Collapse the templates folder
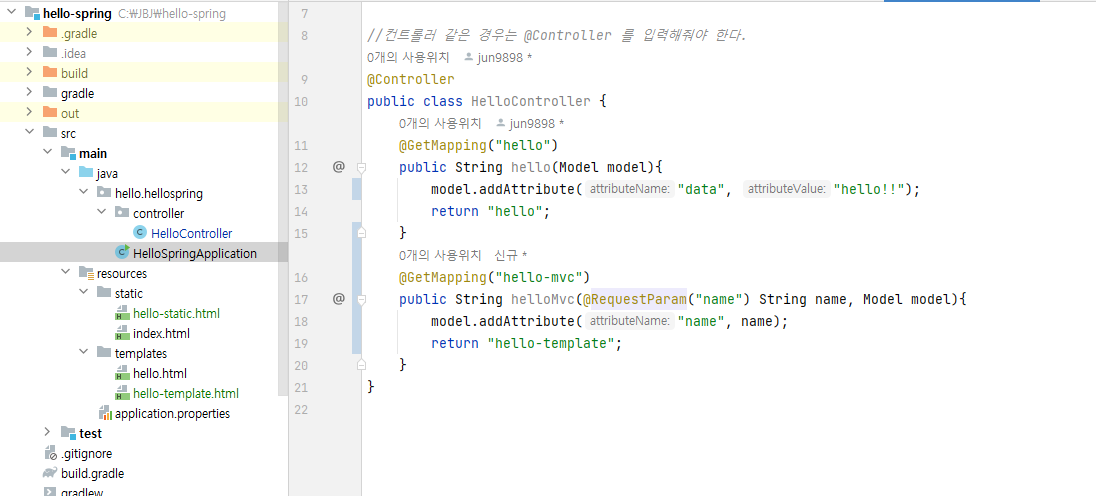 [83, 353]
